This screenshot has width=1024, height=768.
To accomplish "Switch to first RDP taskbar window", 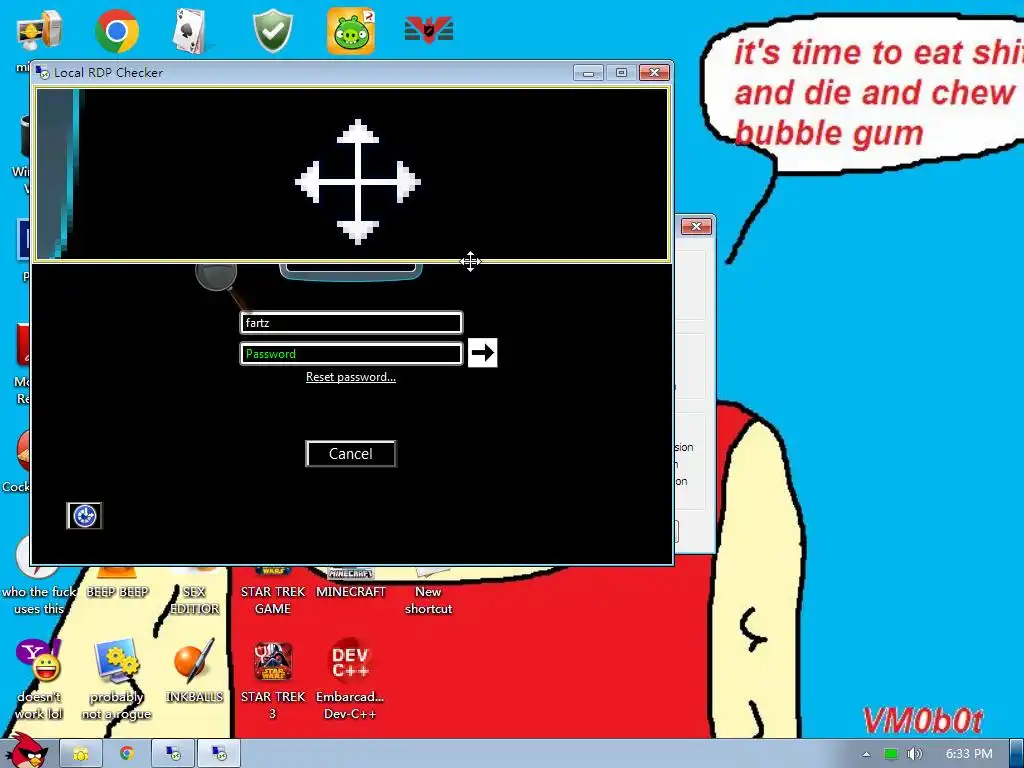I will coord(173,754).
